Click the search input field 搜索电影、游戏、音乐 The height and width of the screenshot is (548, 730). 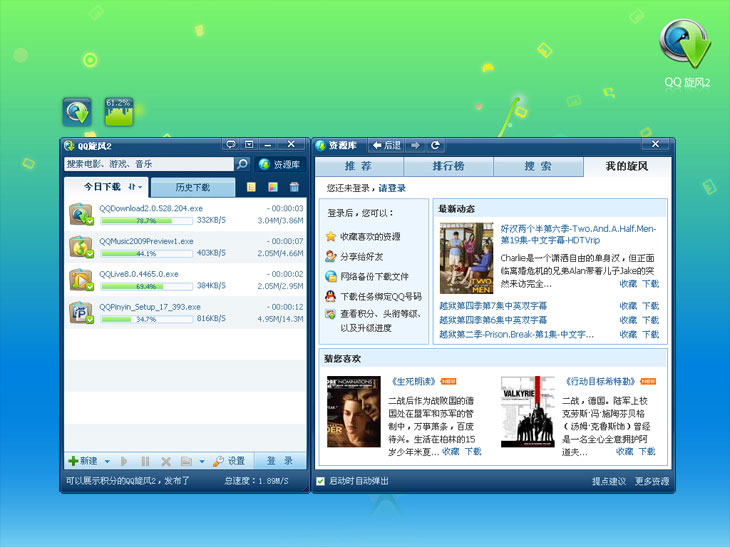[149, 164]
